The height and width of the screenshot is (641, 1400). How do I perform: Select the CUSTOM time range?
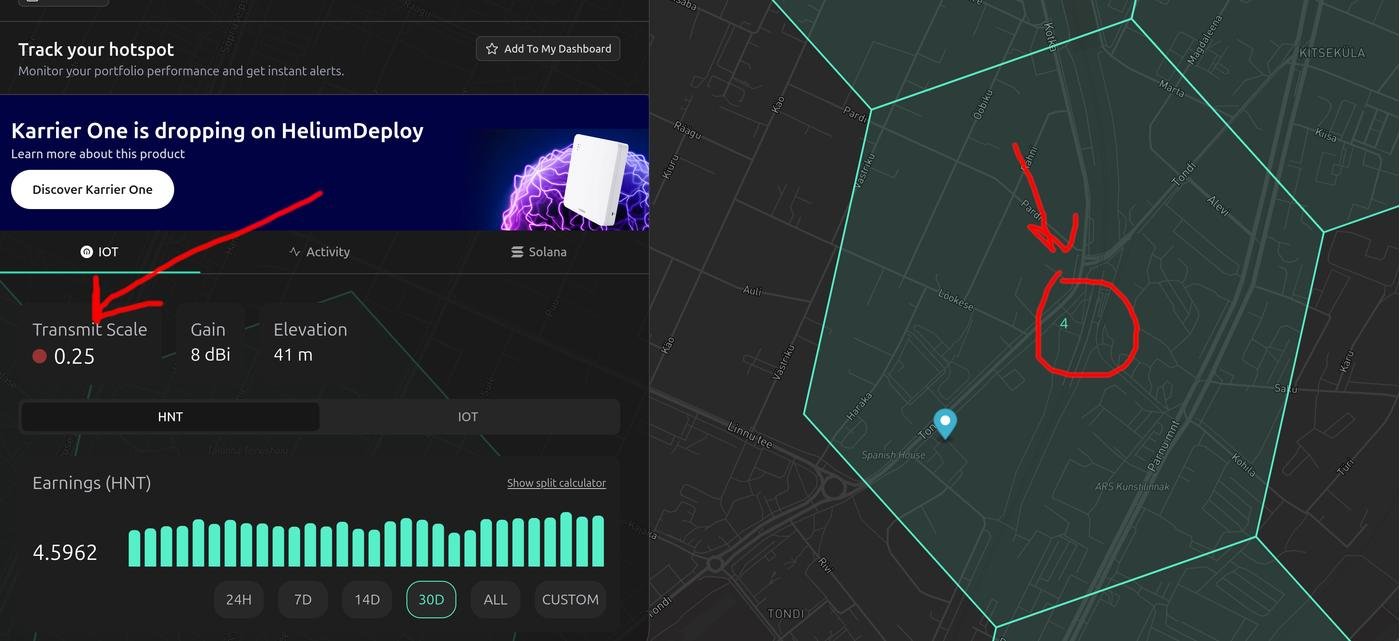570,600
